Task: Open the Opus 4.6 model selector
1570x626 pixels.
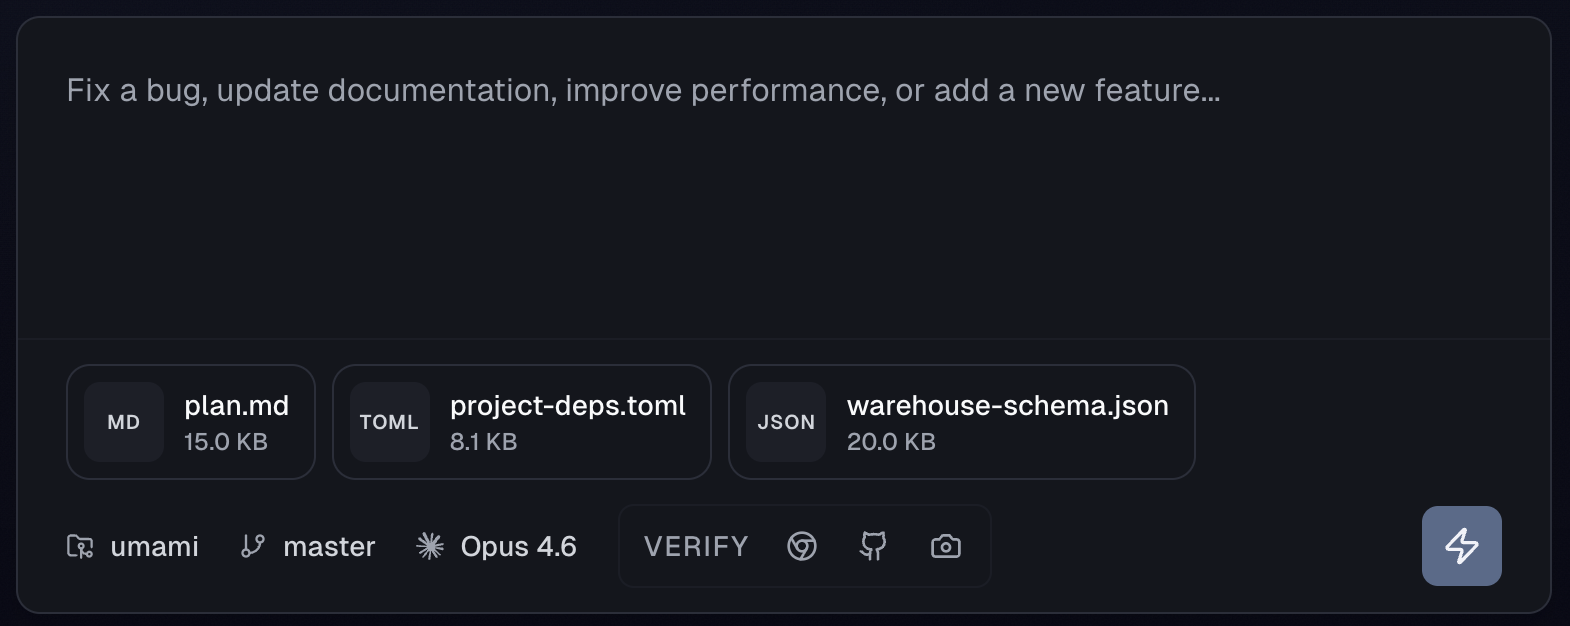Action: (518, 547)
